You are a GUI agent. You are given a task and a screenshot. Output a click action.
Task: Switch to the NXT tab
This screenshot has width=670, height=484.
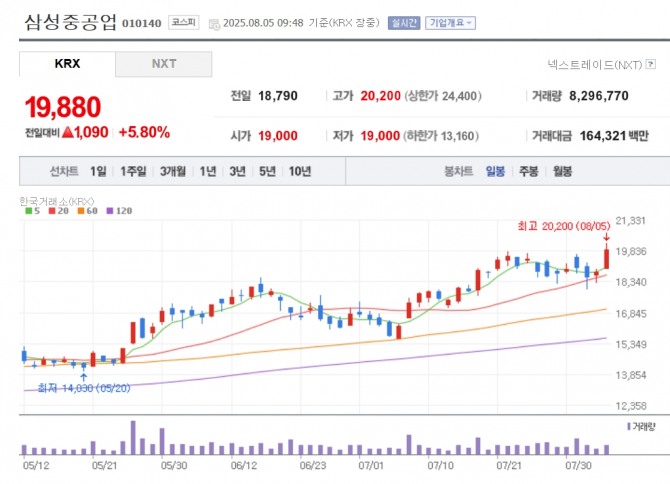click(x=164, y=64)
